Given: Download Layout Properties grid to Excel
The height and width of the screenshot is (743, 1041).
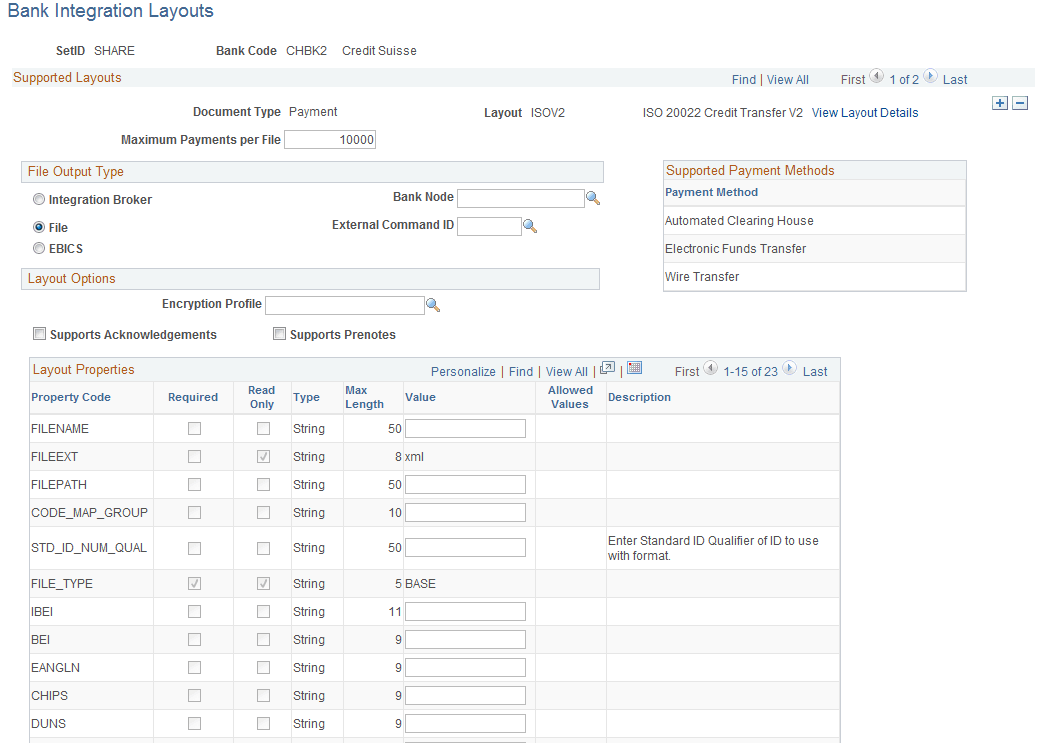Looking at the screenshot, I should point(634,368).
